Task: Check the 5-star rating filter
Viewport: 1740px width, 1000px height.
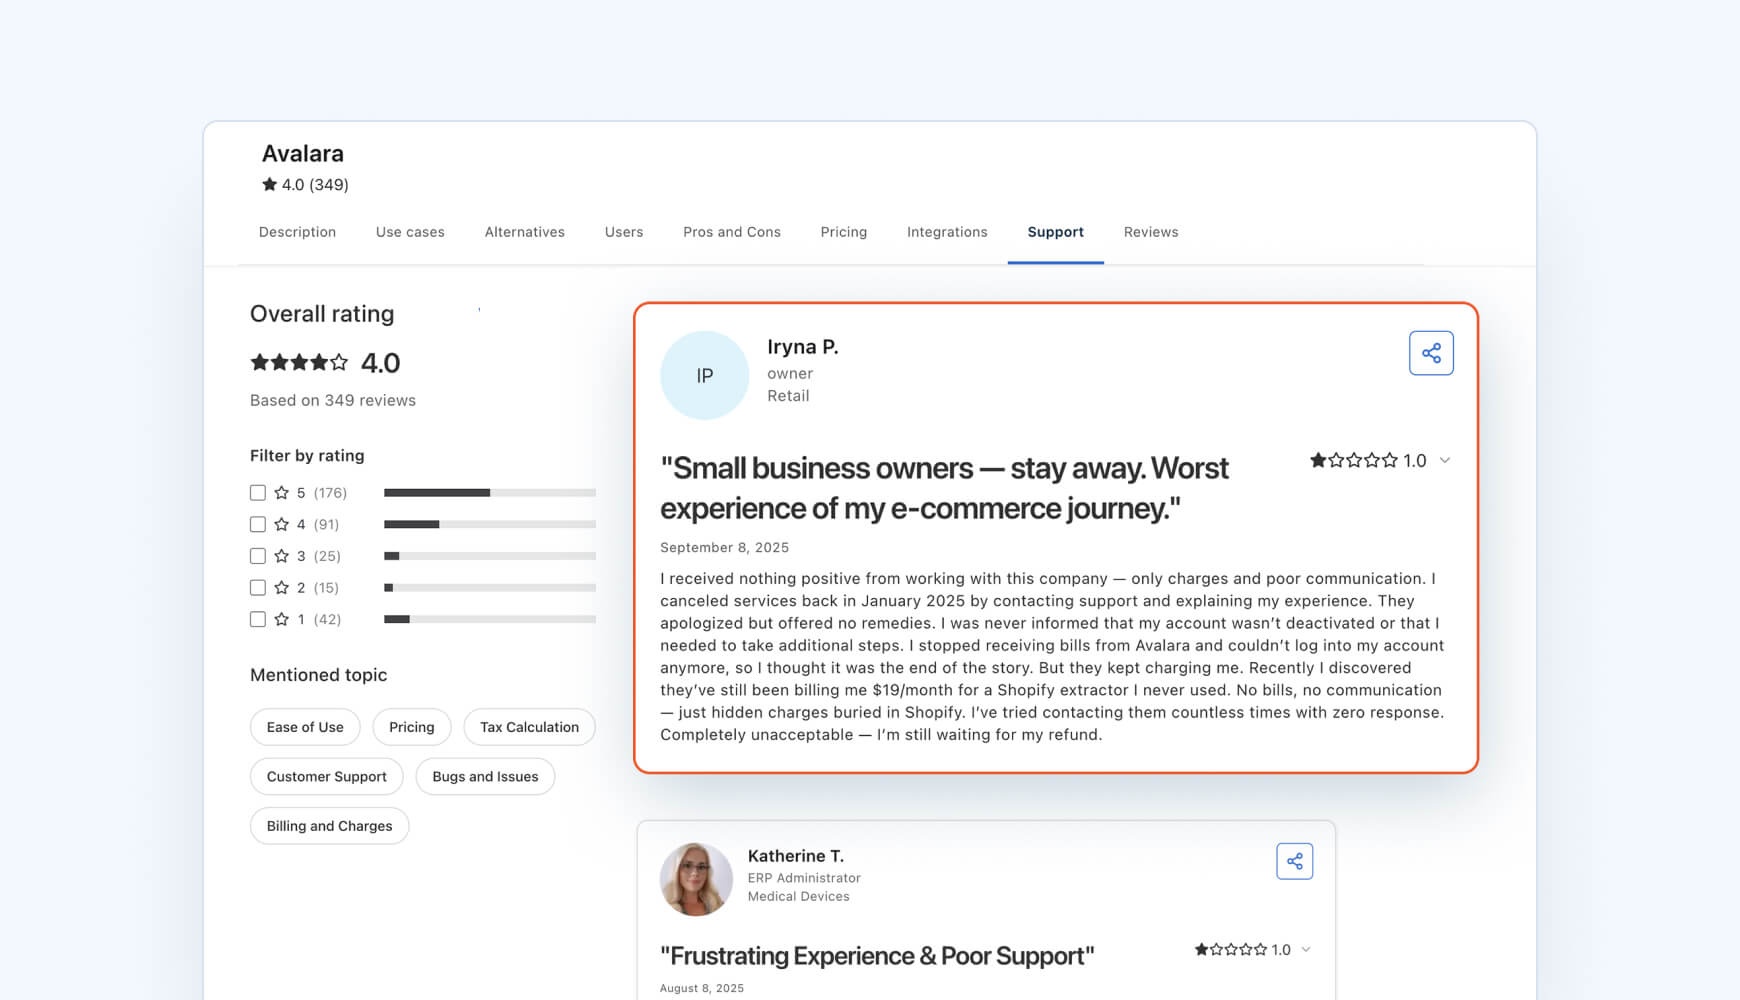Action: click(x=256, y=492)
